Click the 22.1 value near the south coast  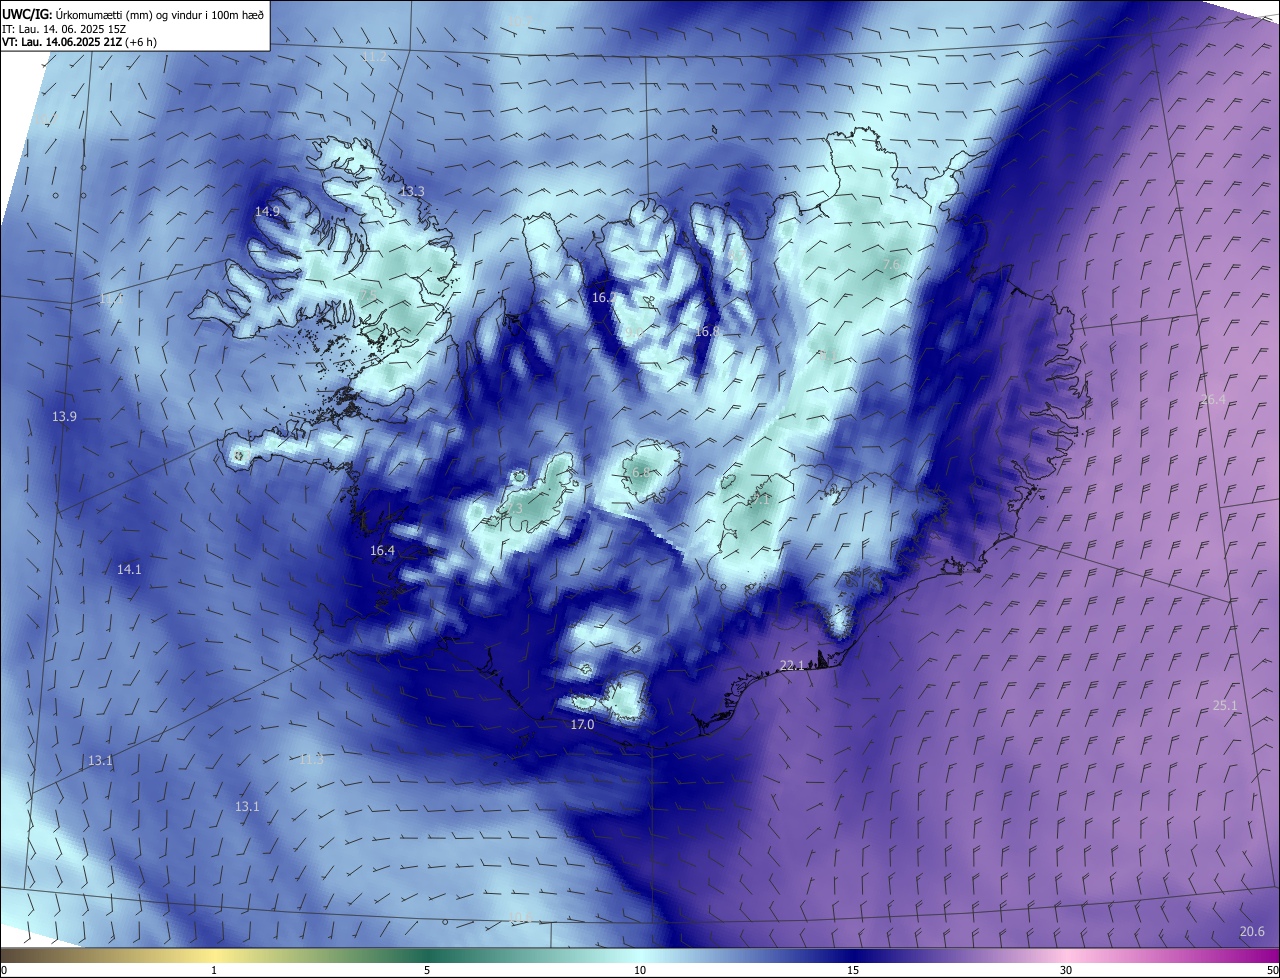pyautogui.click(x=792, y=665)
